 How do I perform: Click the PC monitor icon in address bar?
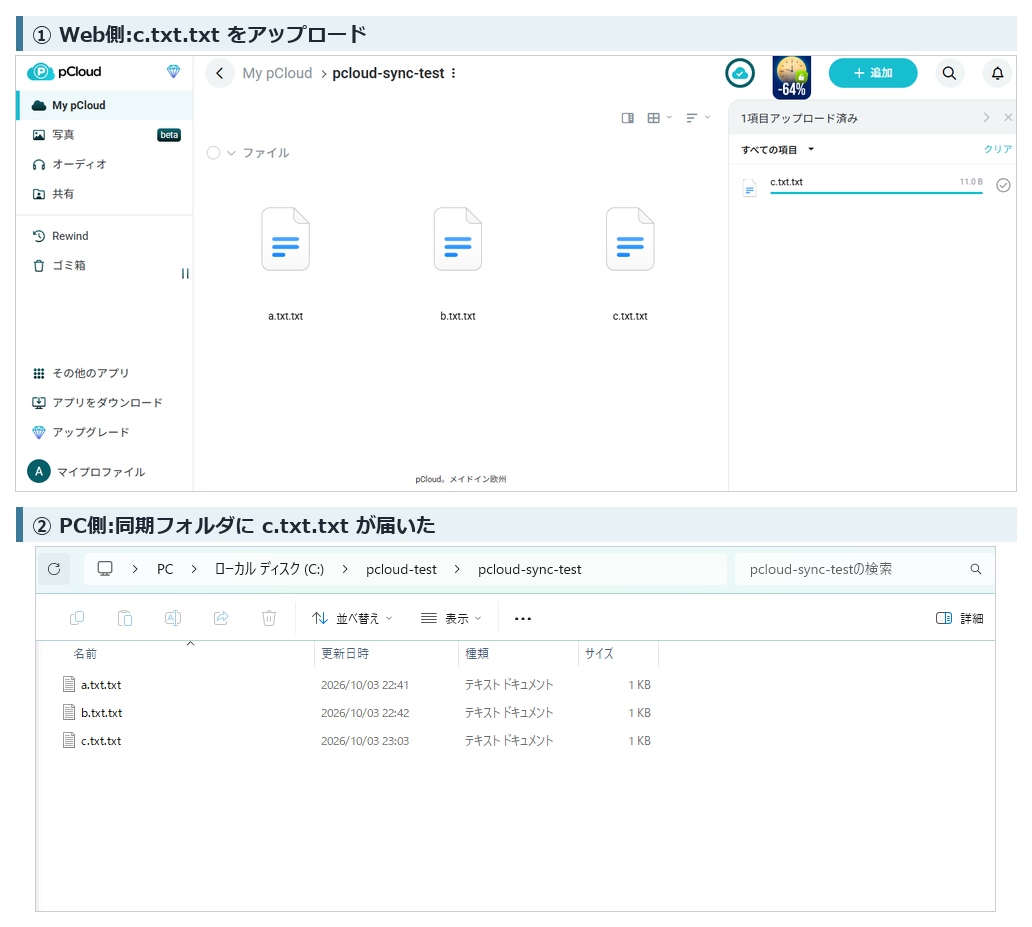click(105, 569)
